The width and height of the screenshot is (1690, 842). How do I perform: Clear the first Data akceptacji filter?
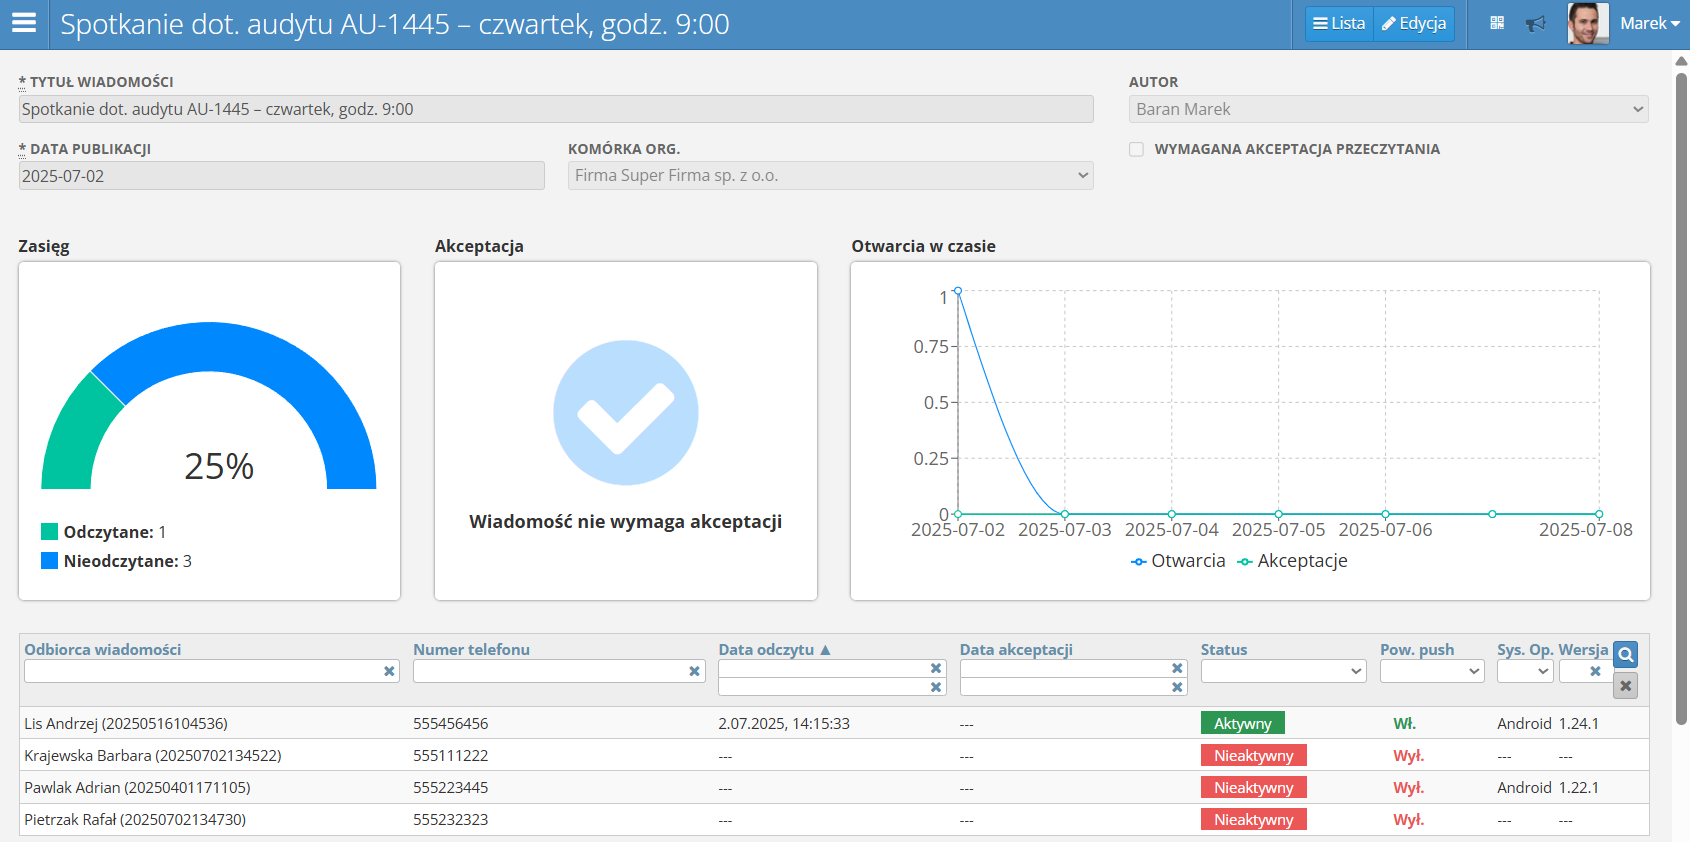[1177, 668]
